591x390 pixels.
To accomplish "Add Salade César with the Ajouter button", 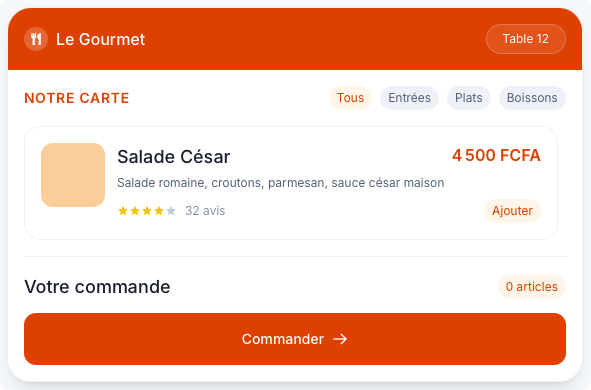I will coord(512,211).
